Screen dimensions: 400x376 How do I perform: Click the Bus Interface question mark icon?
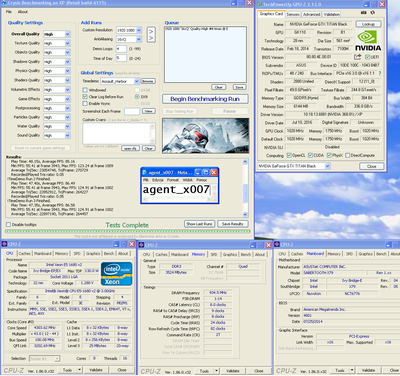(x=380, y=73)
